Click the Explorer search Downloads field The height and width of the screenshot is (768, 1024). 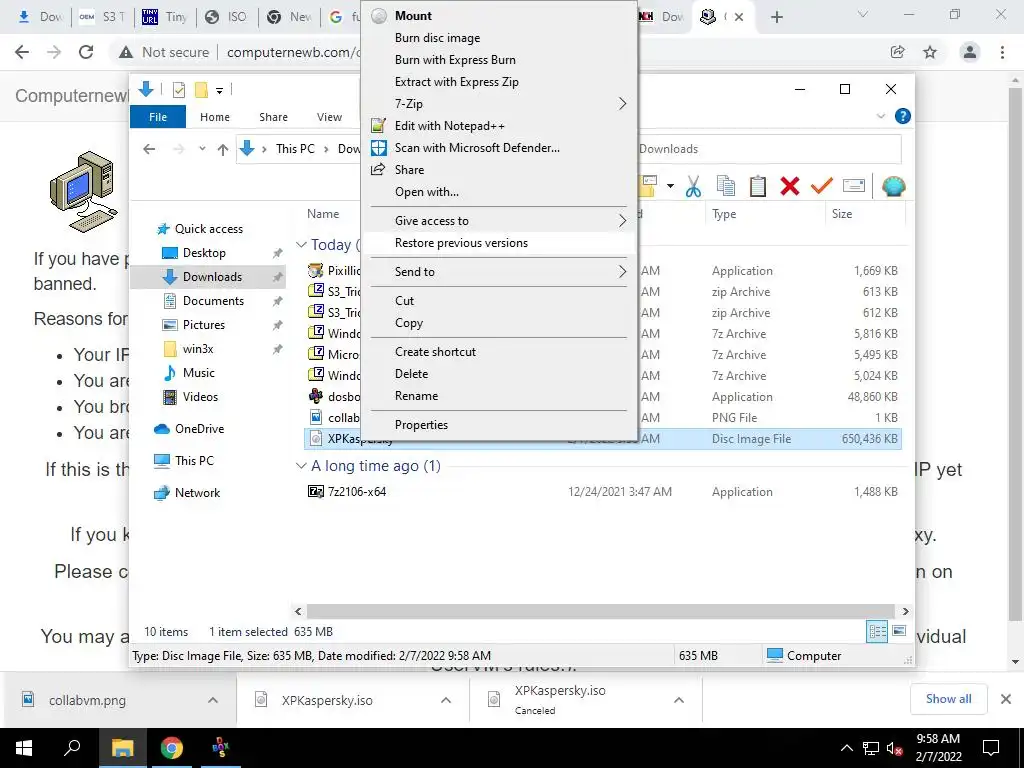point(769,149)
